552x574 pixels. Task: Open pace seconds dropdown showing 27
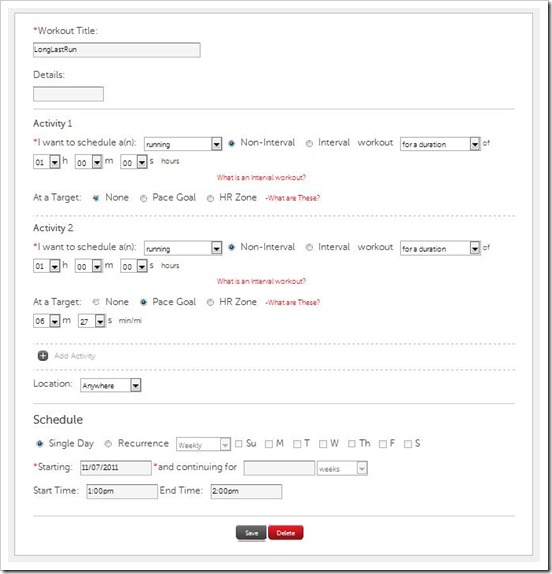click(92, 321)
